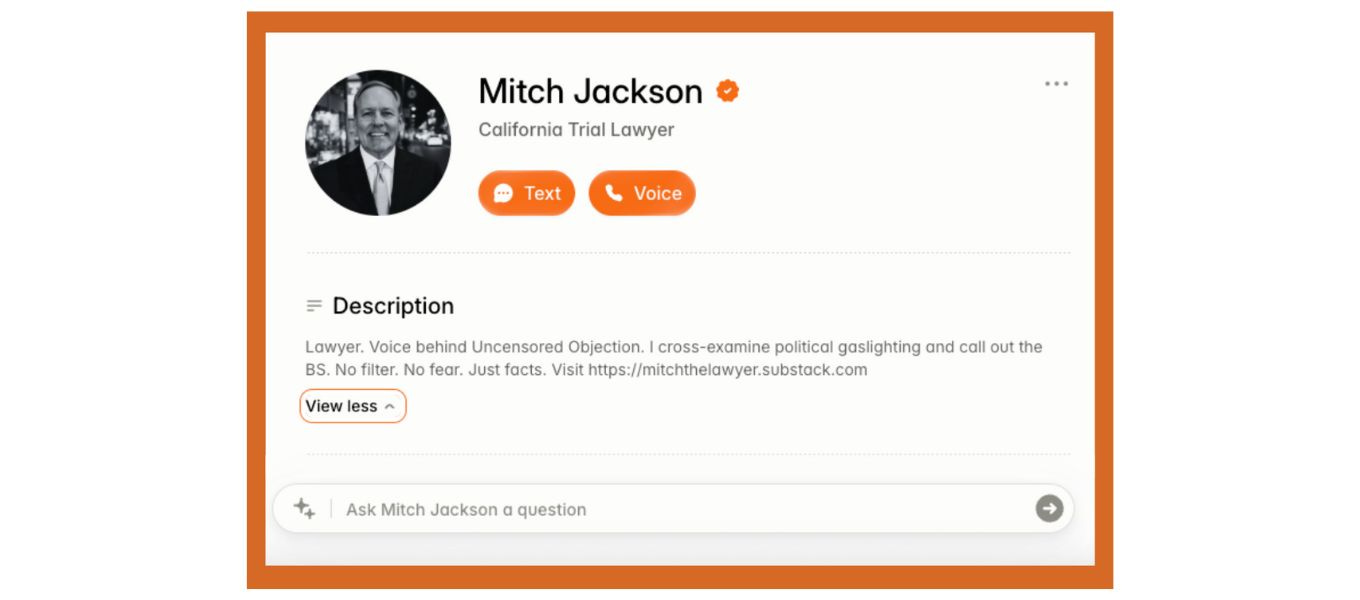The width and height of the screenshot is (1360, 600).
Task: Click the phone icon in Voice button
Action: [x=613, y=193]
